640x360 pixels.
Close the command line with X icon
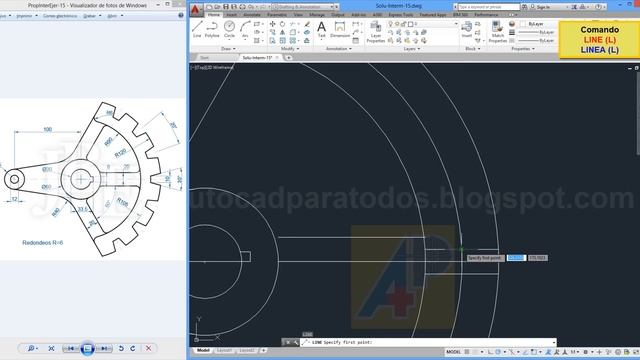click(x=288, y=342)
